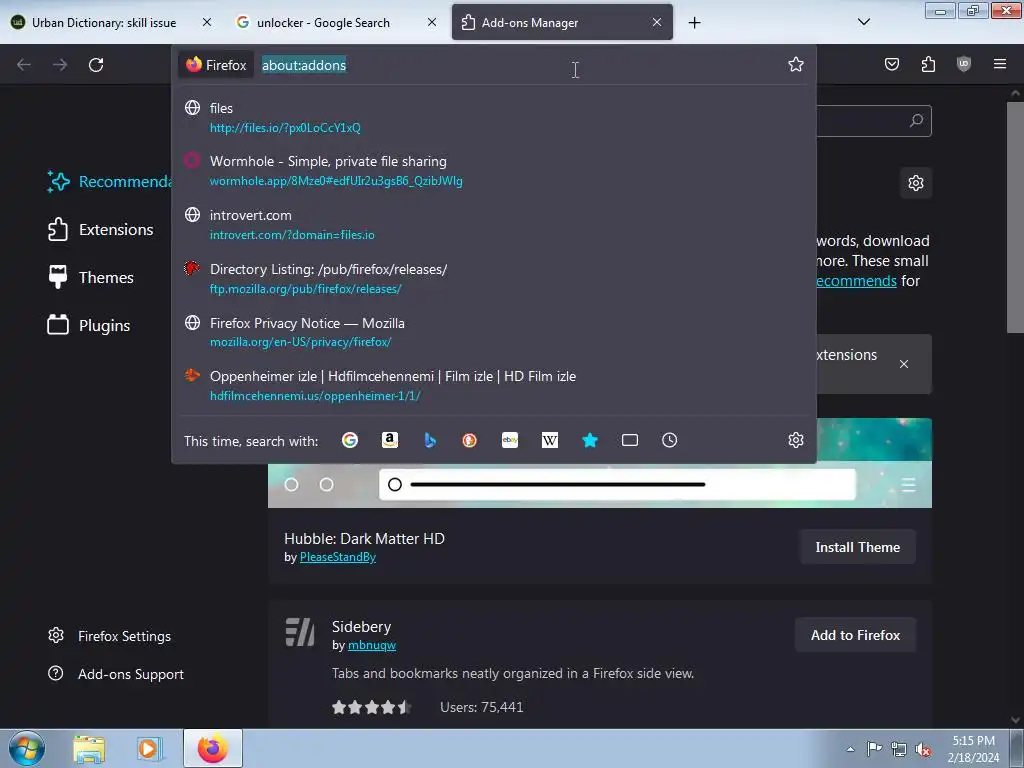Open the add-ons tools gear menu
Screen dimensions: 1024x768
point(916,183)
